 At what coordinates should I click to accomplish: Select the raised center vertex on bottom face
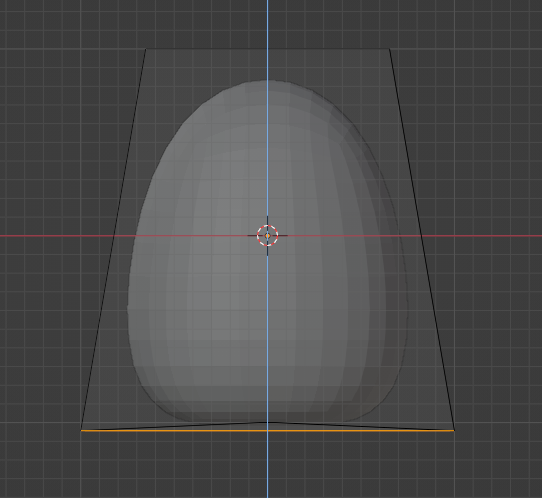pyautogui.click(x=267, y=422)
